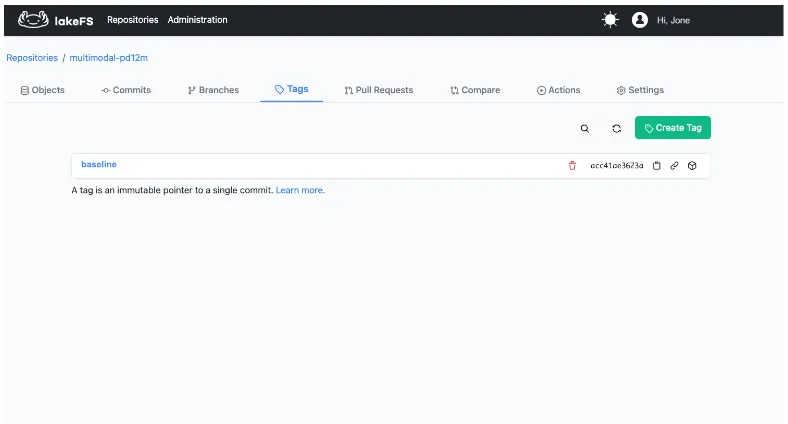The height and width of the screenshot is (424, 788).
Task: Switch to the Objects tab
Action: click(x=42, y=90)
